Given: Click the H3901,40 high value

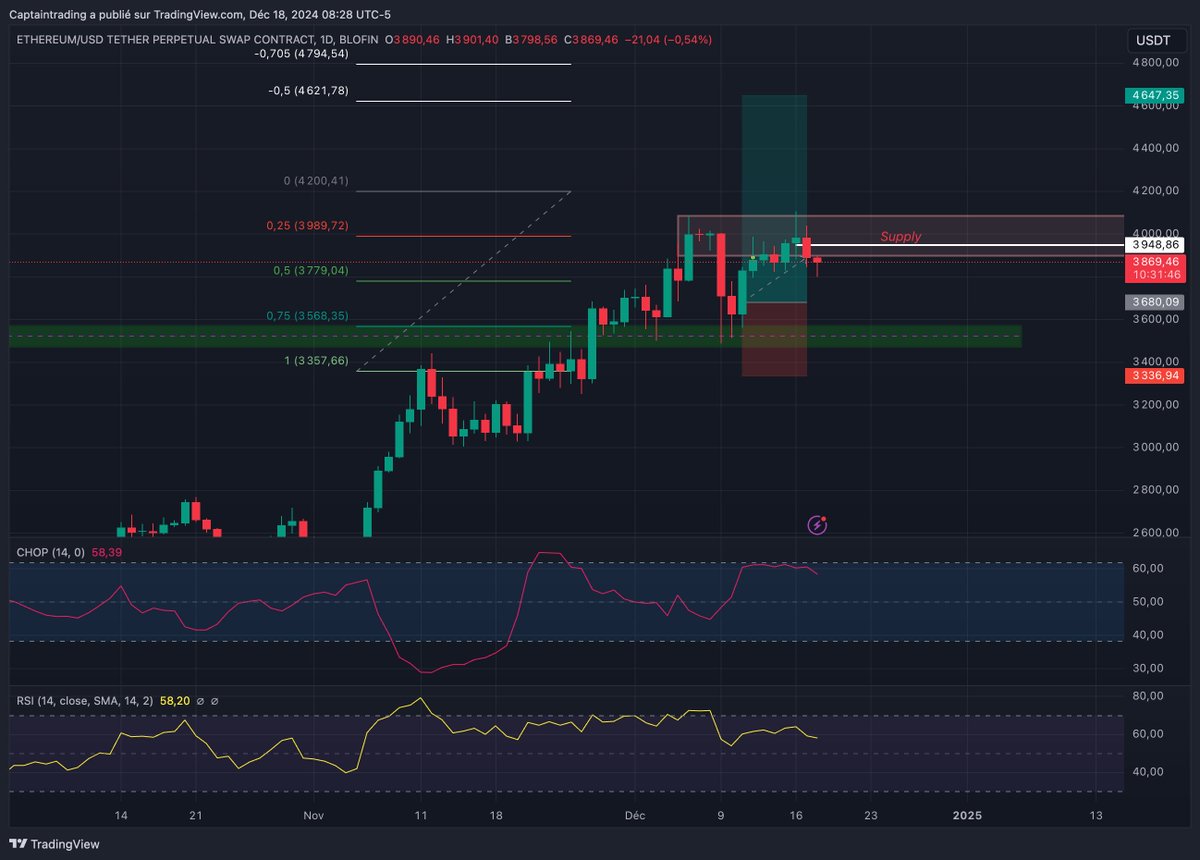Looking at the screenshot, I should click(473, 39).
